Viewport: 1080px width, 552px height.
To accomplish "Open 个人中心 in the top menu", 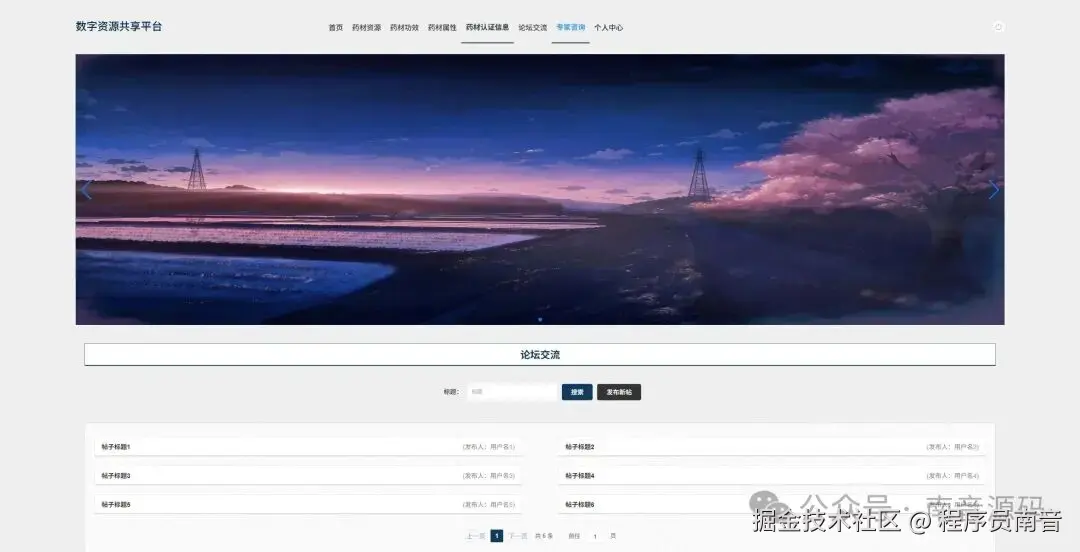I will (608, 28).
